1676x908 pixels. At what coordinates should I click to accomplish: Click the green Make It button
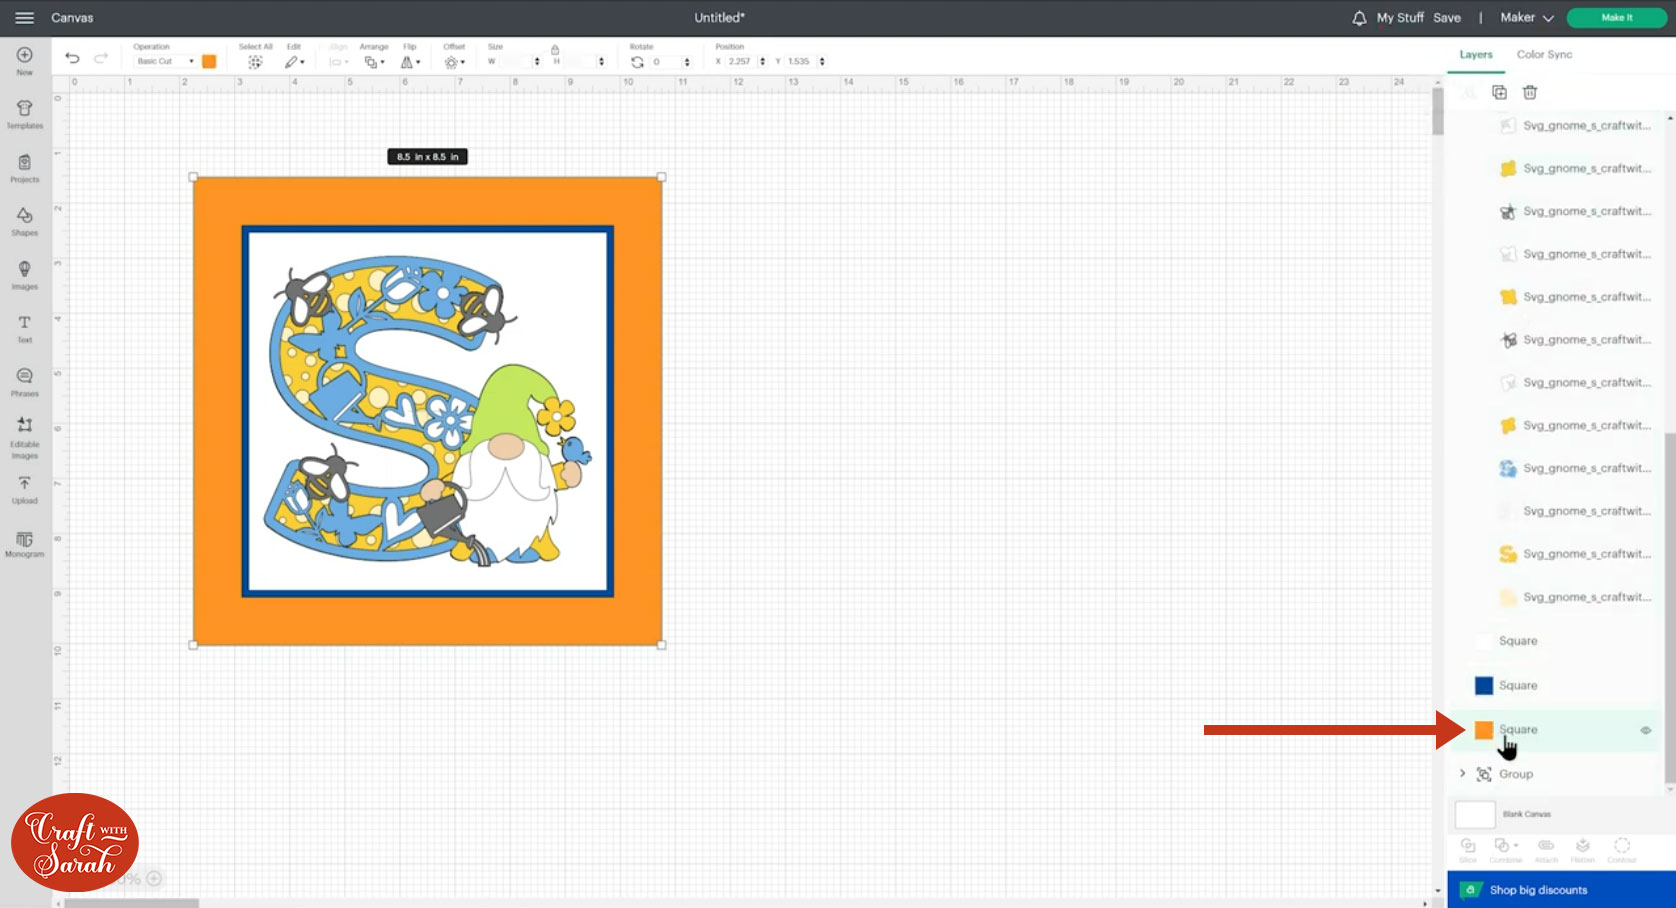[x=1617, y=18]
